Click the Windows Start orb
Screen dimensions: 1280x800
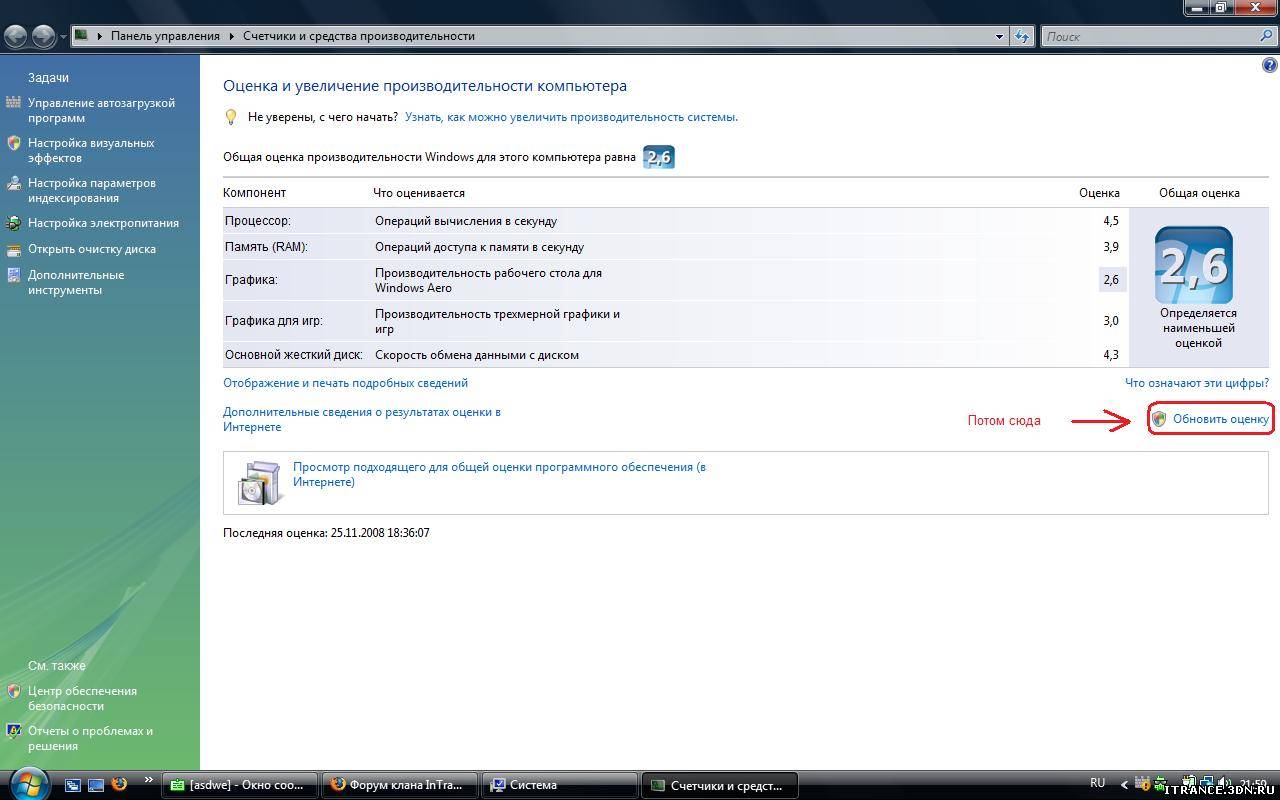click(x=29, y=783)
